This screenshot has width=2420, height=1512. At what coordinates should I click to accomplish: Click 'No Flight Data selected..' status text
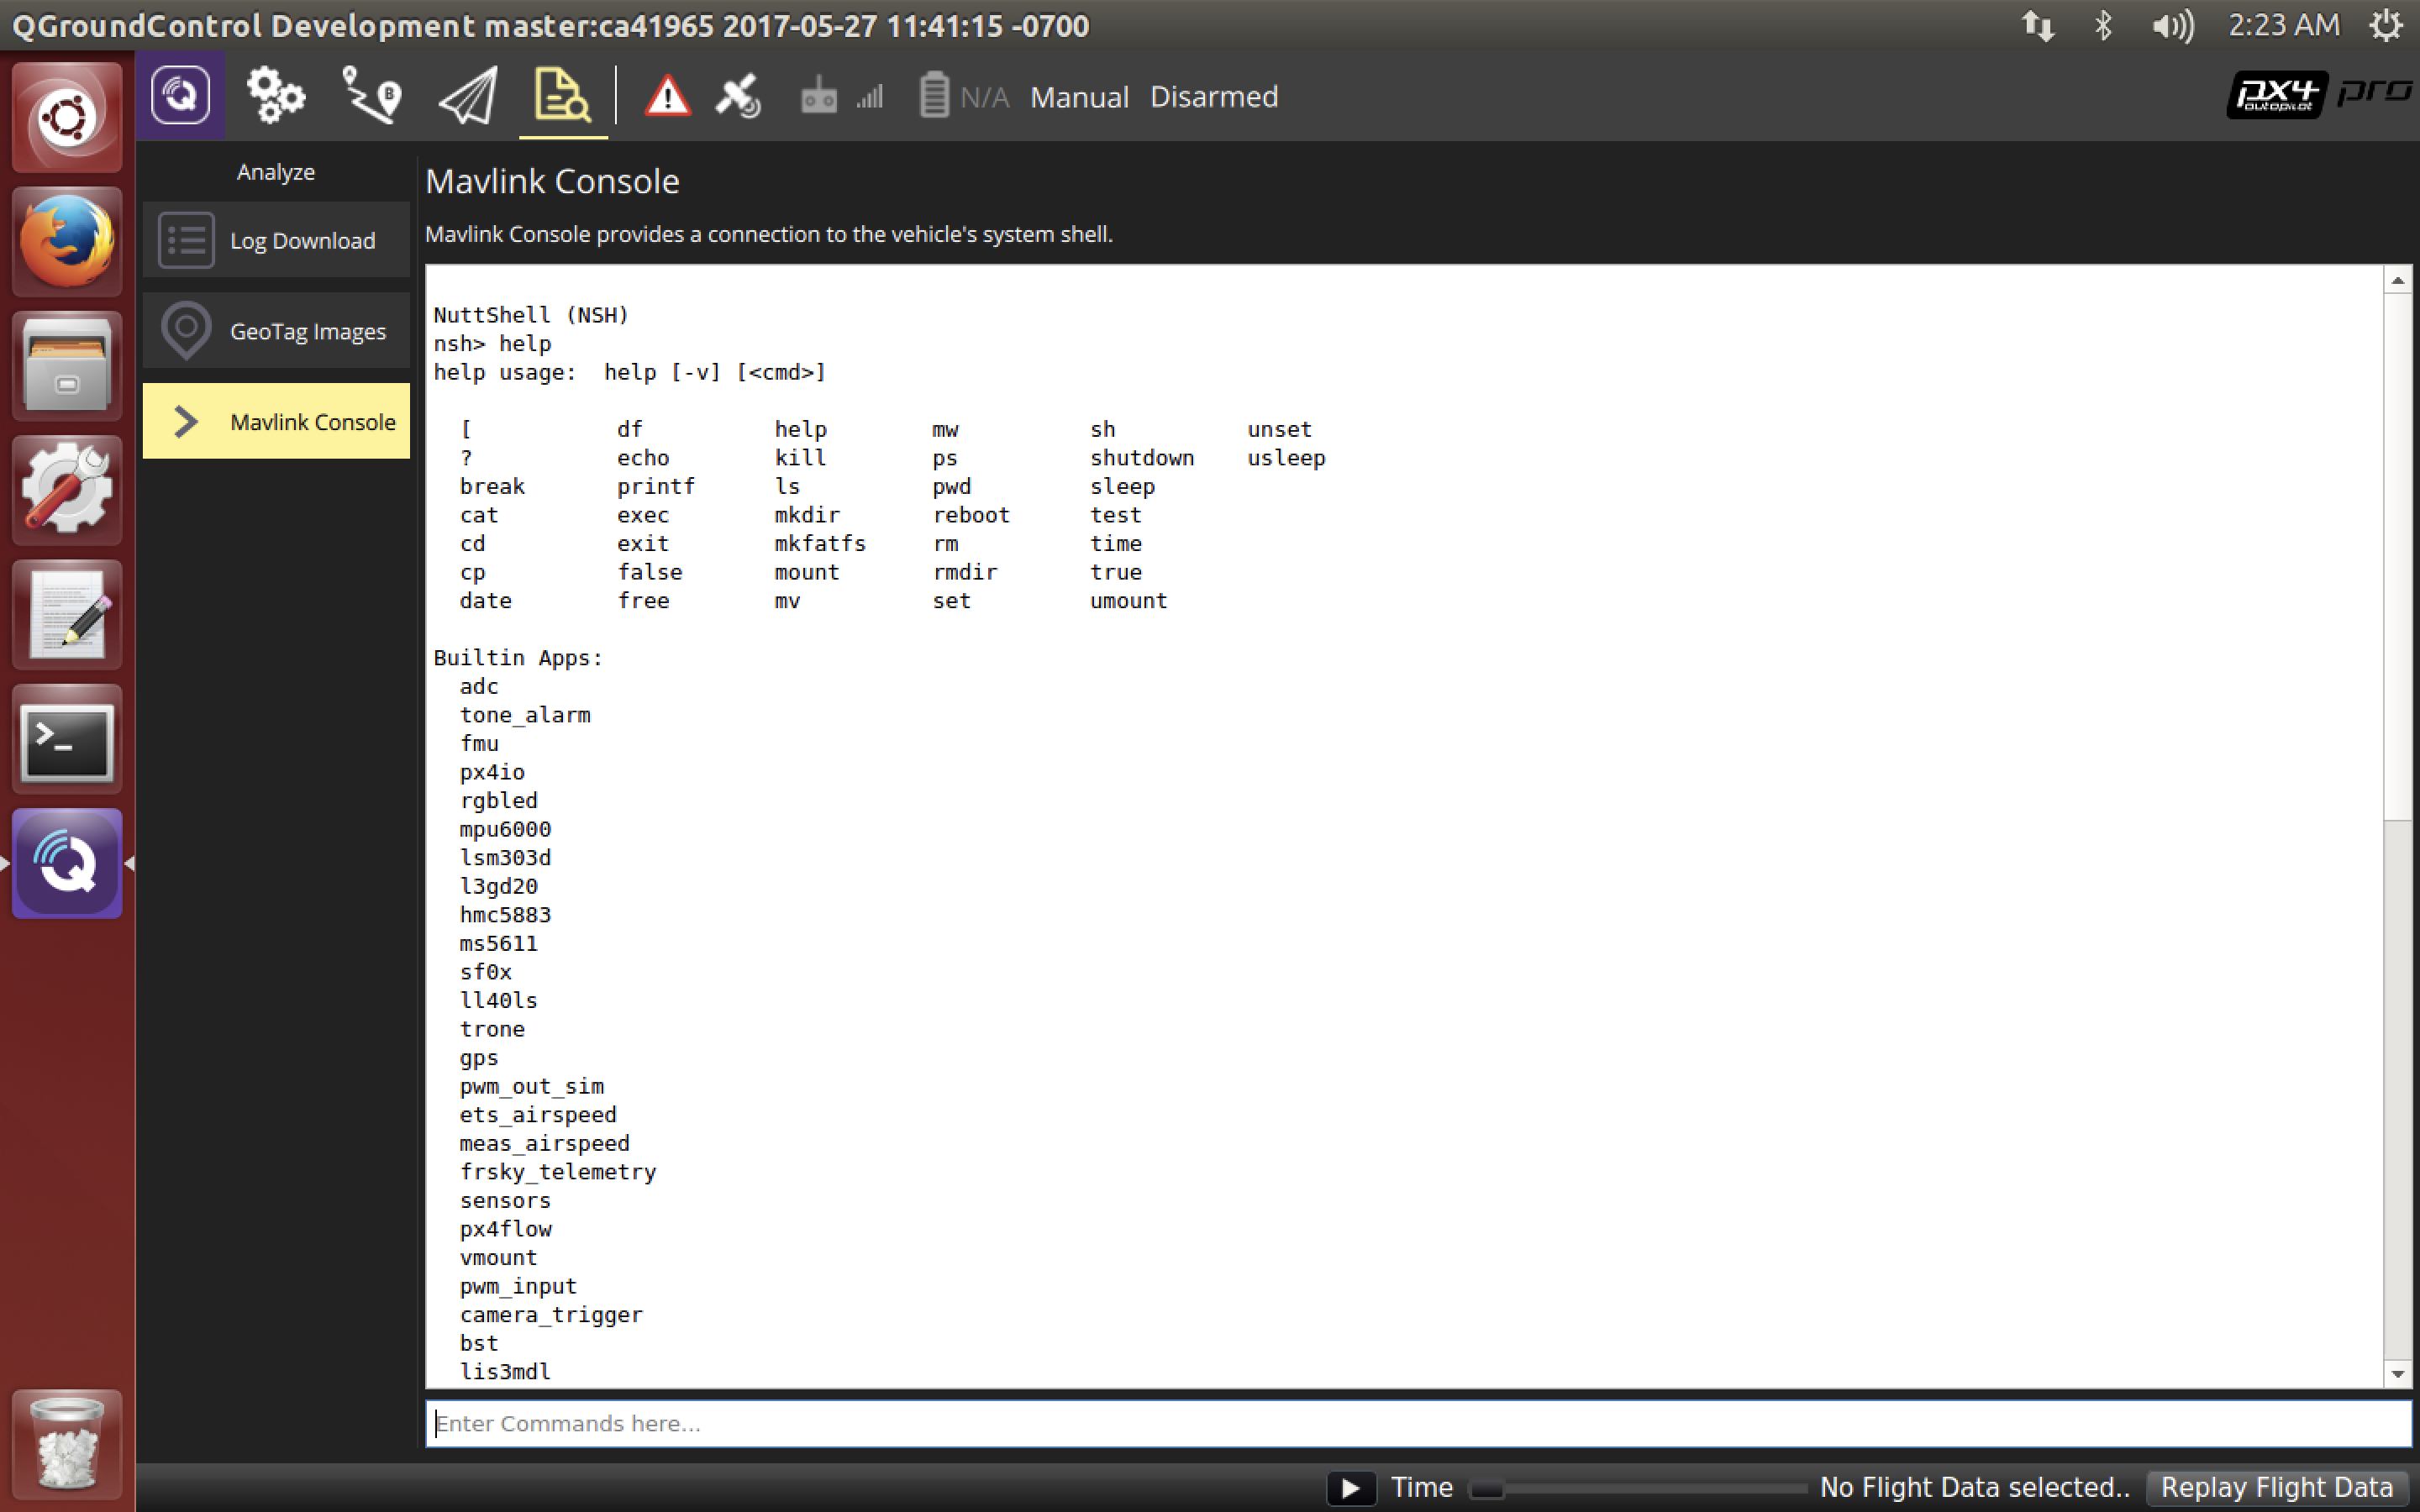click(x=1974, y=1488)
